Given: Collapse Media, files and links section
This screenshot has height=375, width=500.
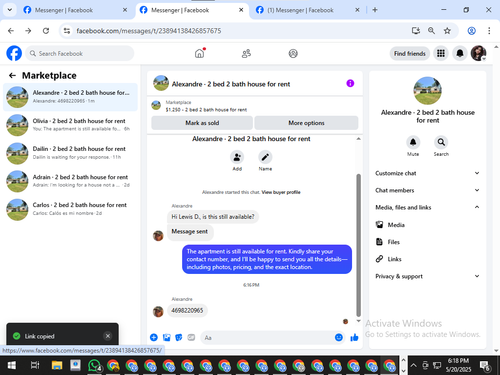Looking at the screenshot, I should (x=427, y=207).
